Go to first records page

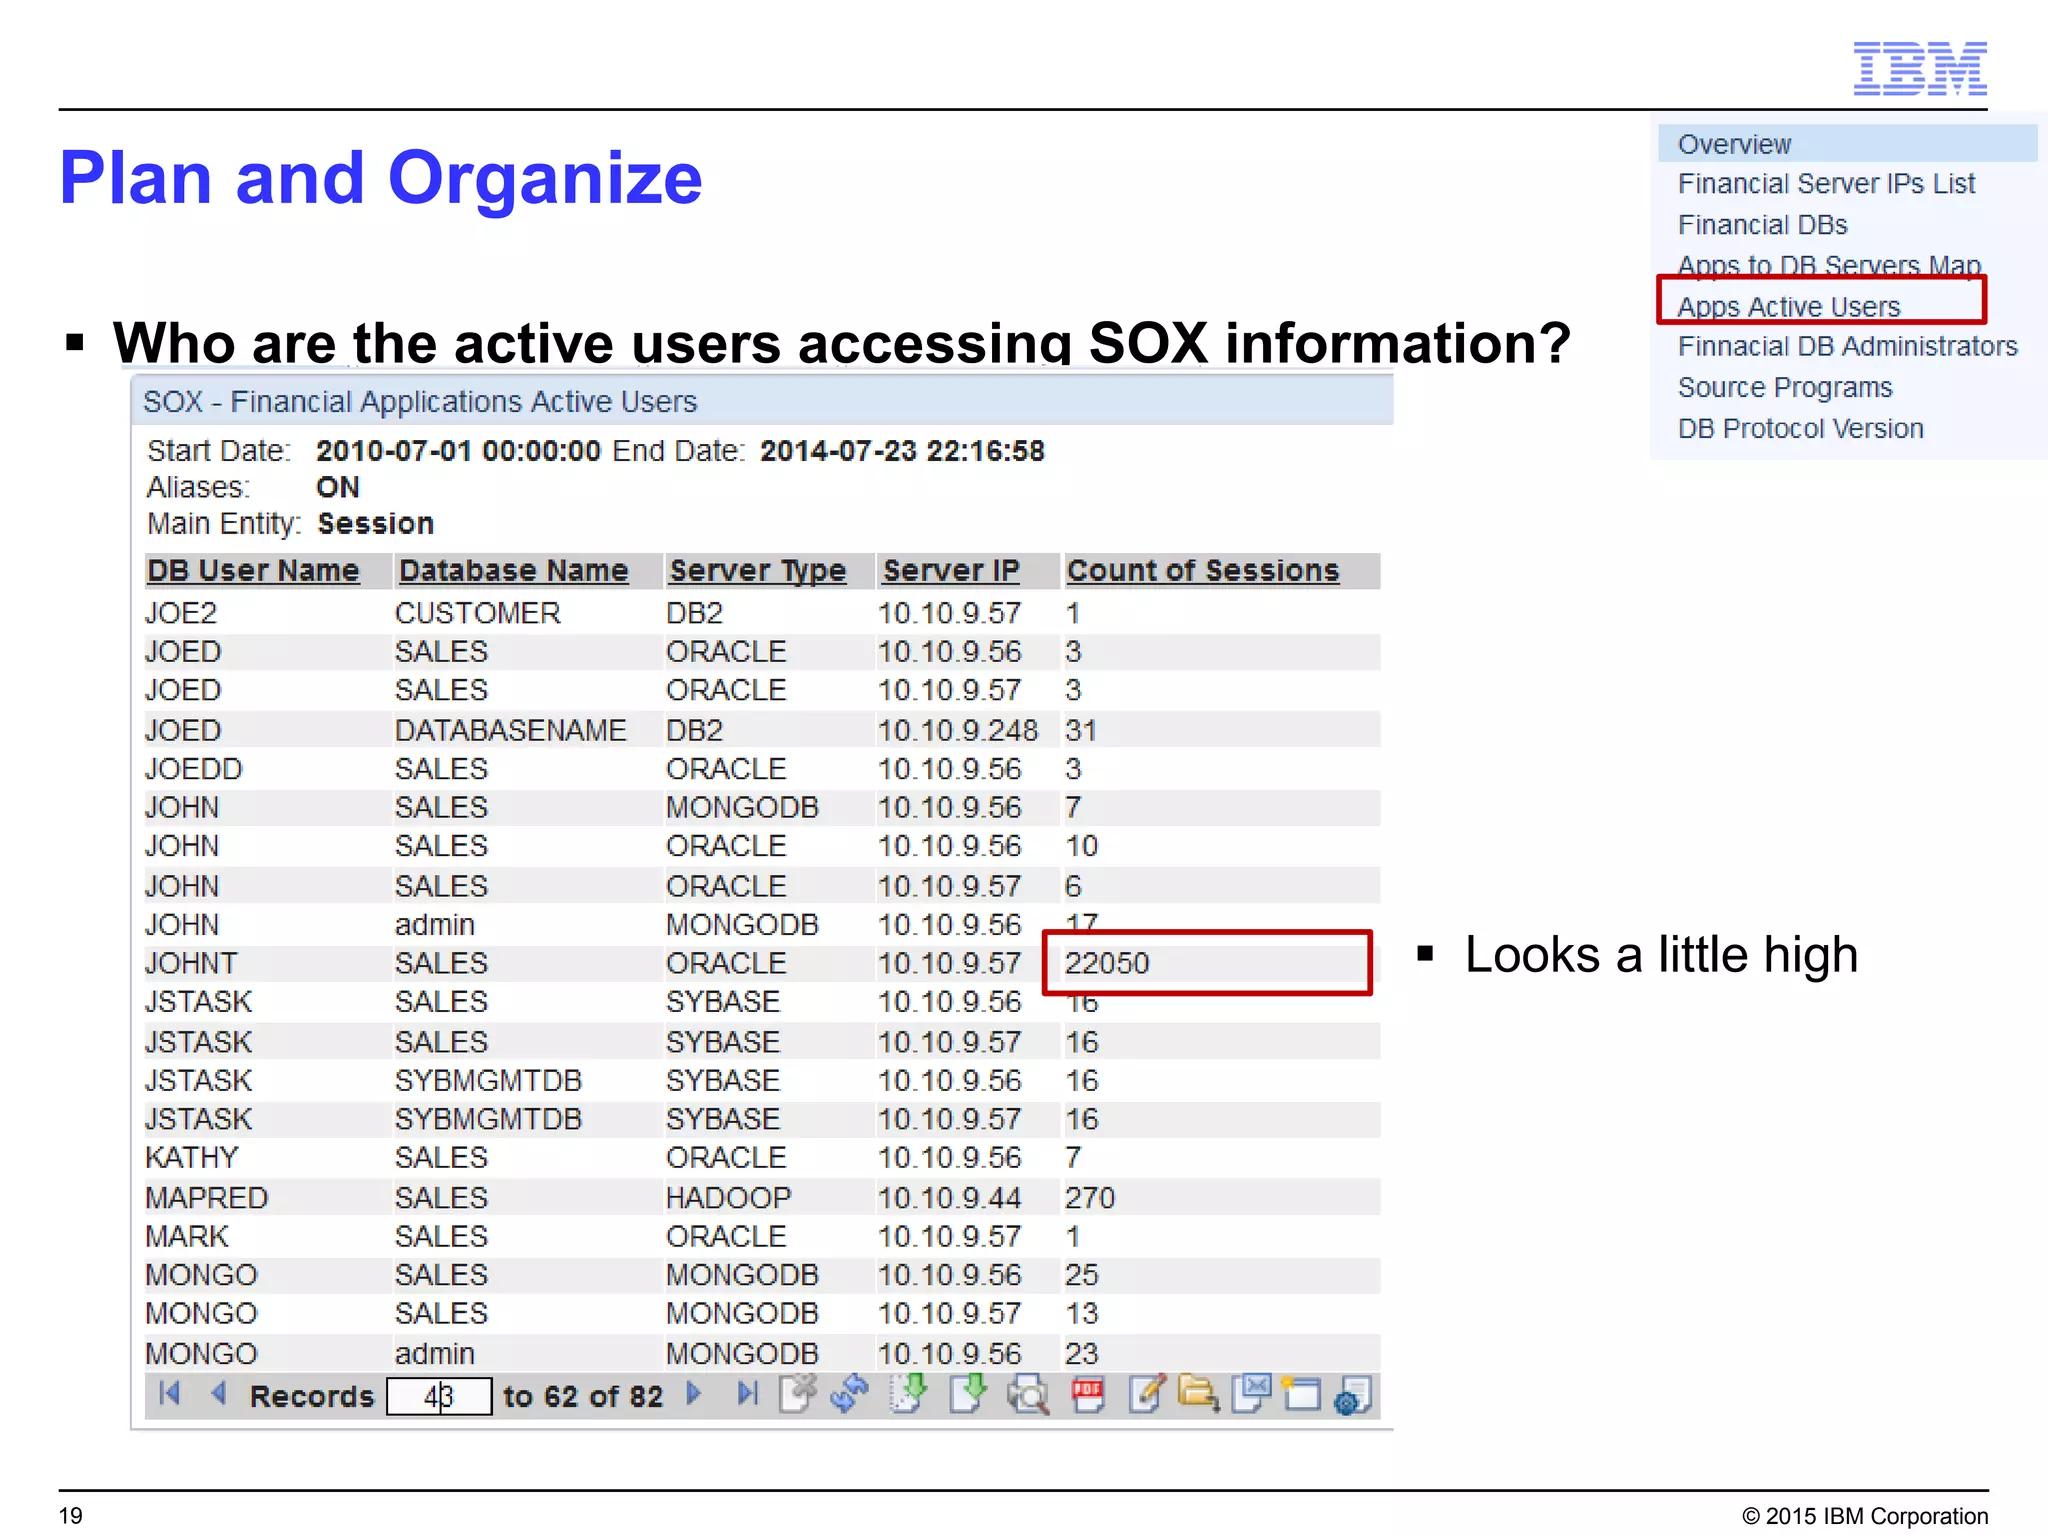170,1394
